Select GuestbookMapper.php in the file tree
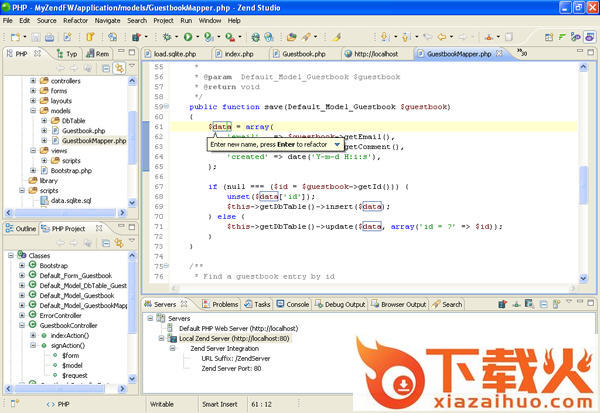 coord(93,141)
